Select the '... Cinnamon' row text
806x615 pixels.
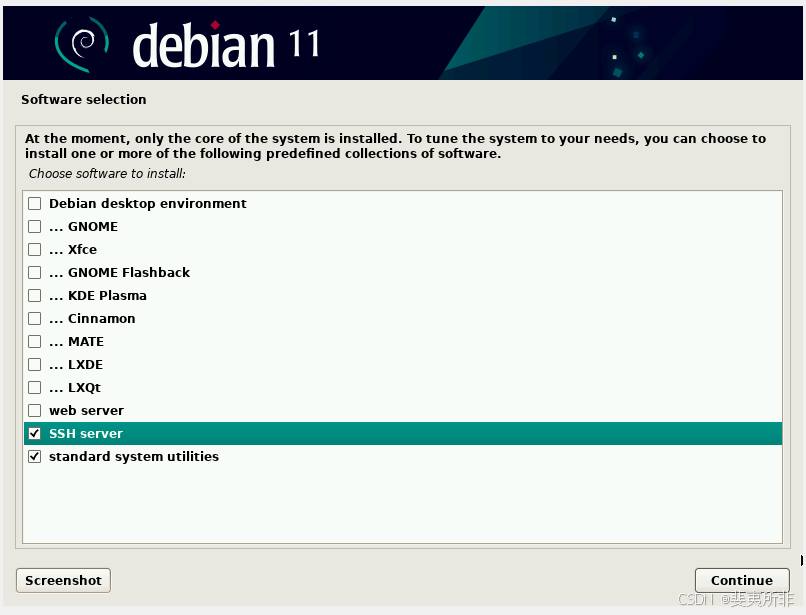coord(92,319)
